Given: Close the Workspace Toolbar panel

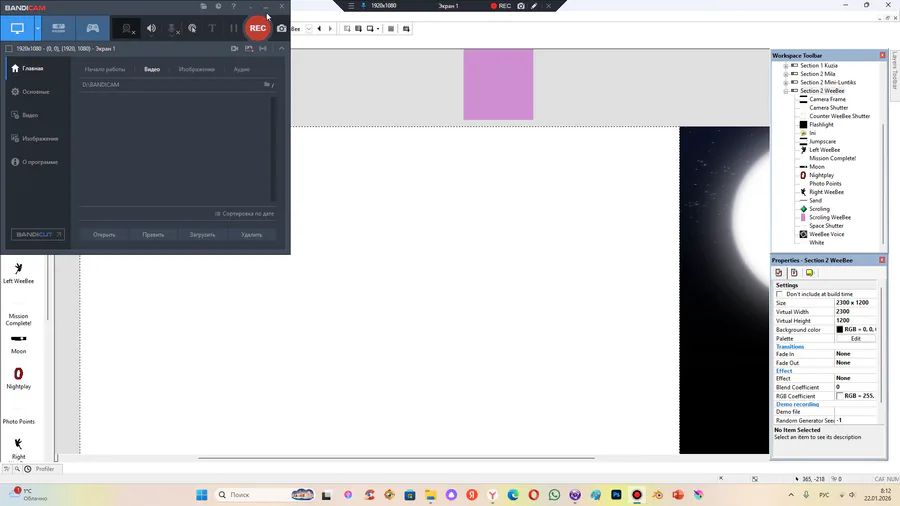Looking at the screenshot, I should point(882,55).
